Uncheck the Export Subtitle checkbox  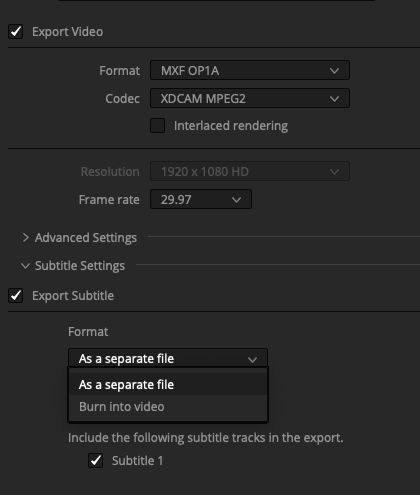point(16,296)
